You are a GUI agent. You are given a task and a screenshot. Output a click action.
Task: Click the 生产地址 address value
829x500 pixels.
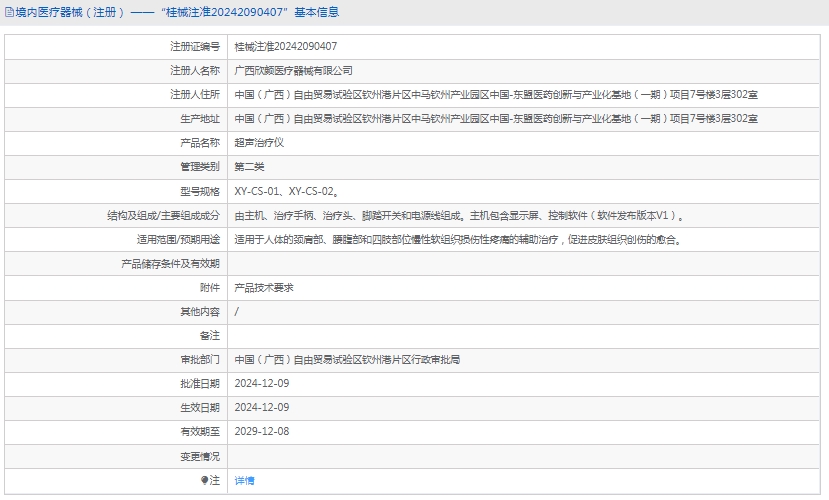pyautogui.click(x=495, y=119)
